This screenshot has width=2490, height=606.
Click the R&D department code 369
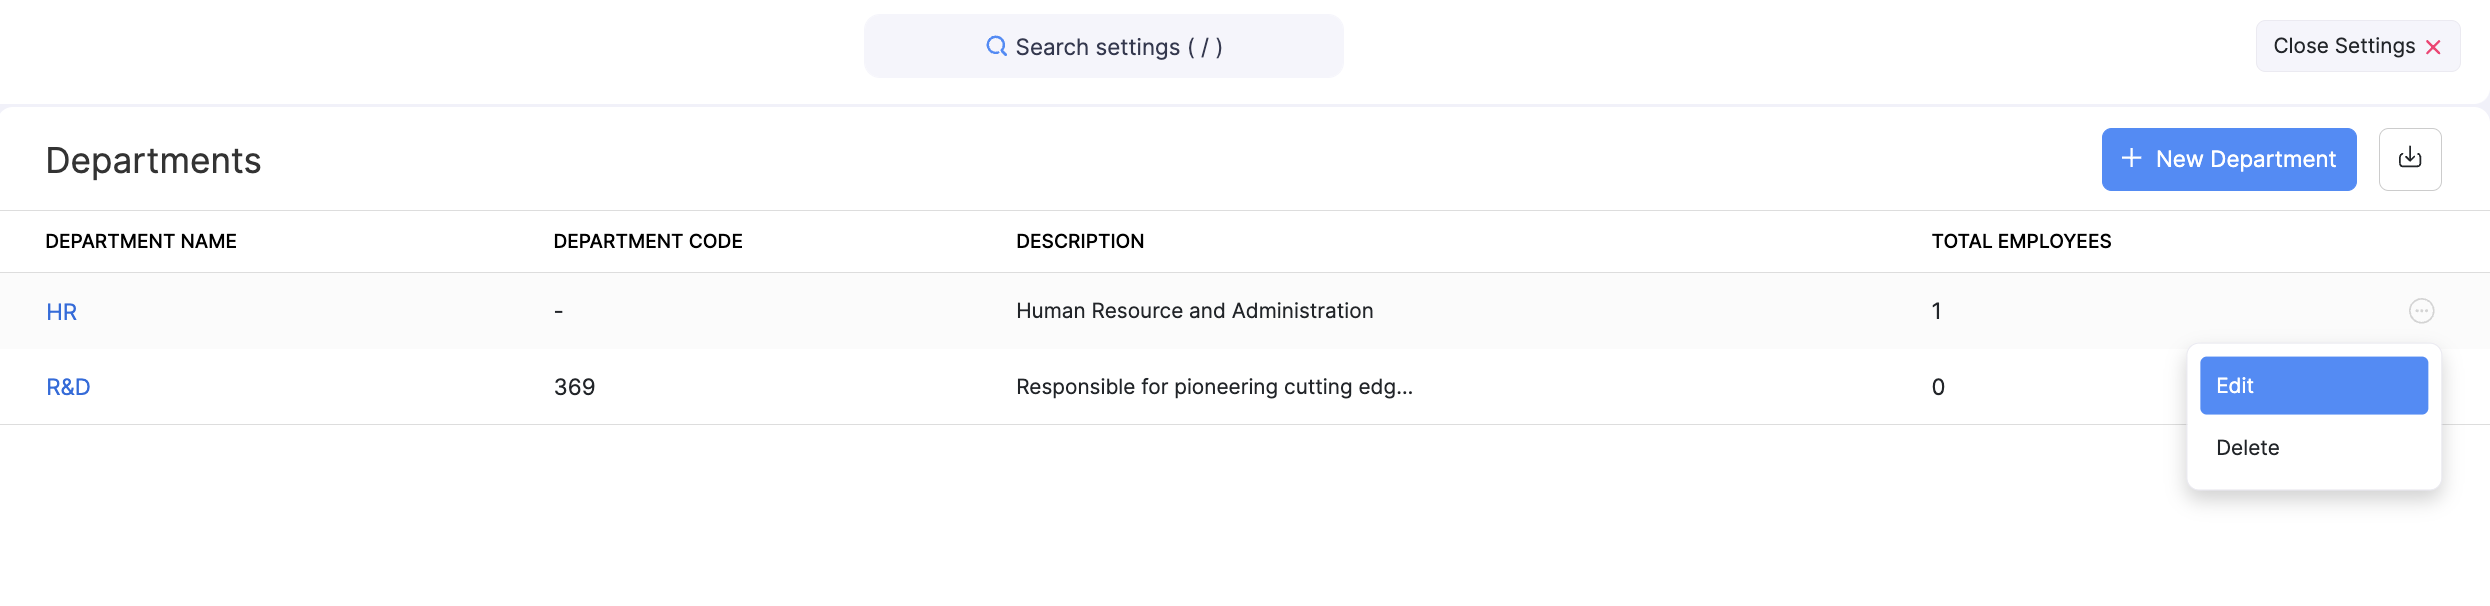[x=574, y=387]
